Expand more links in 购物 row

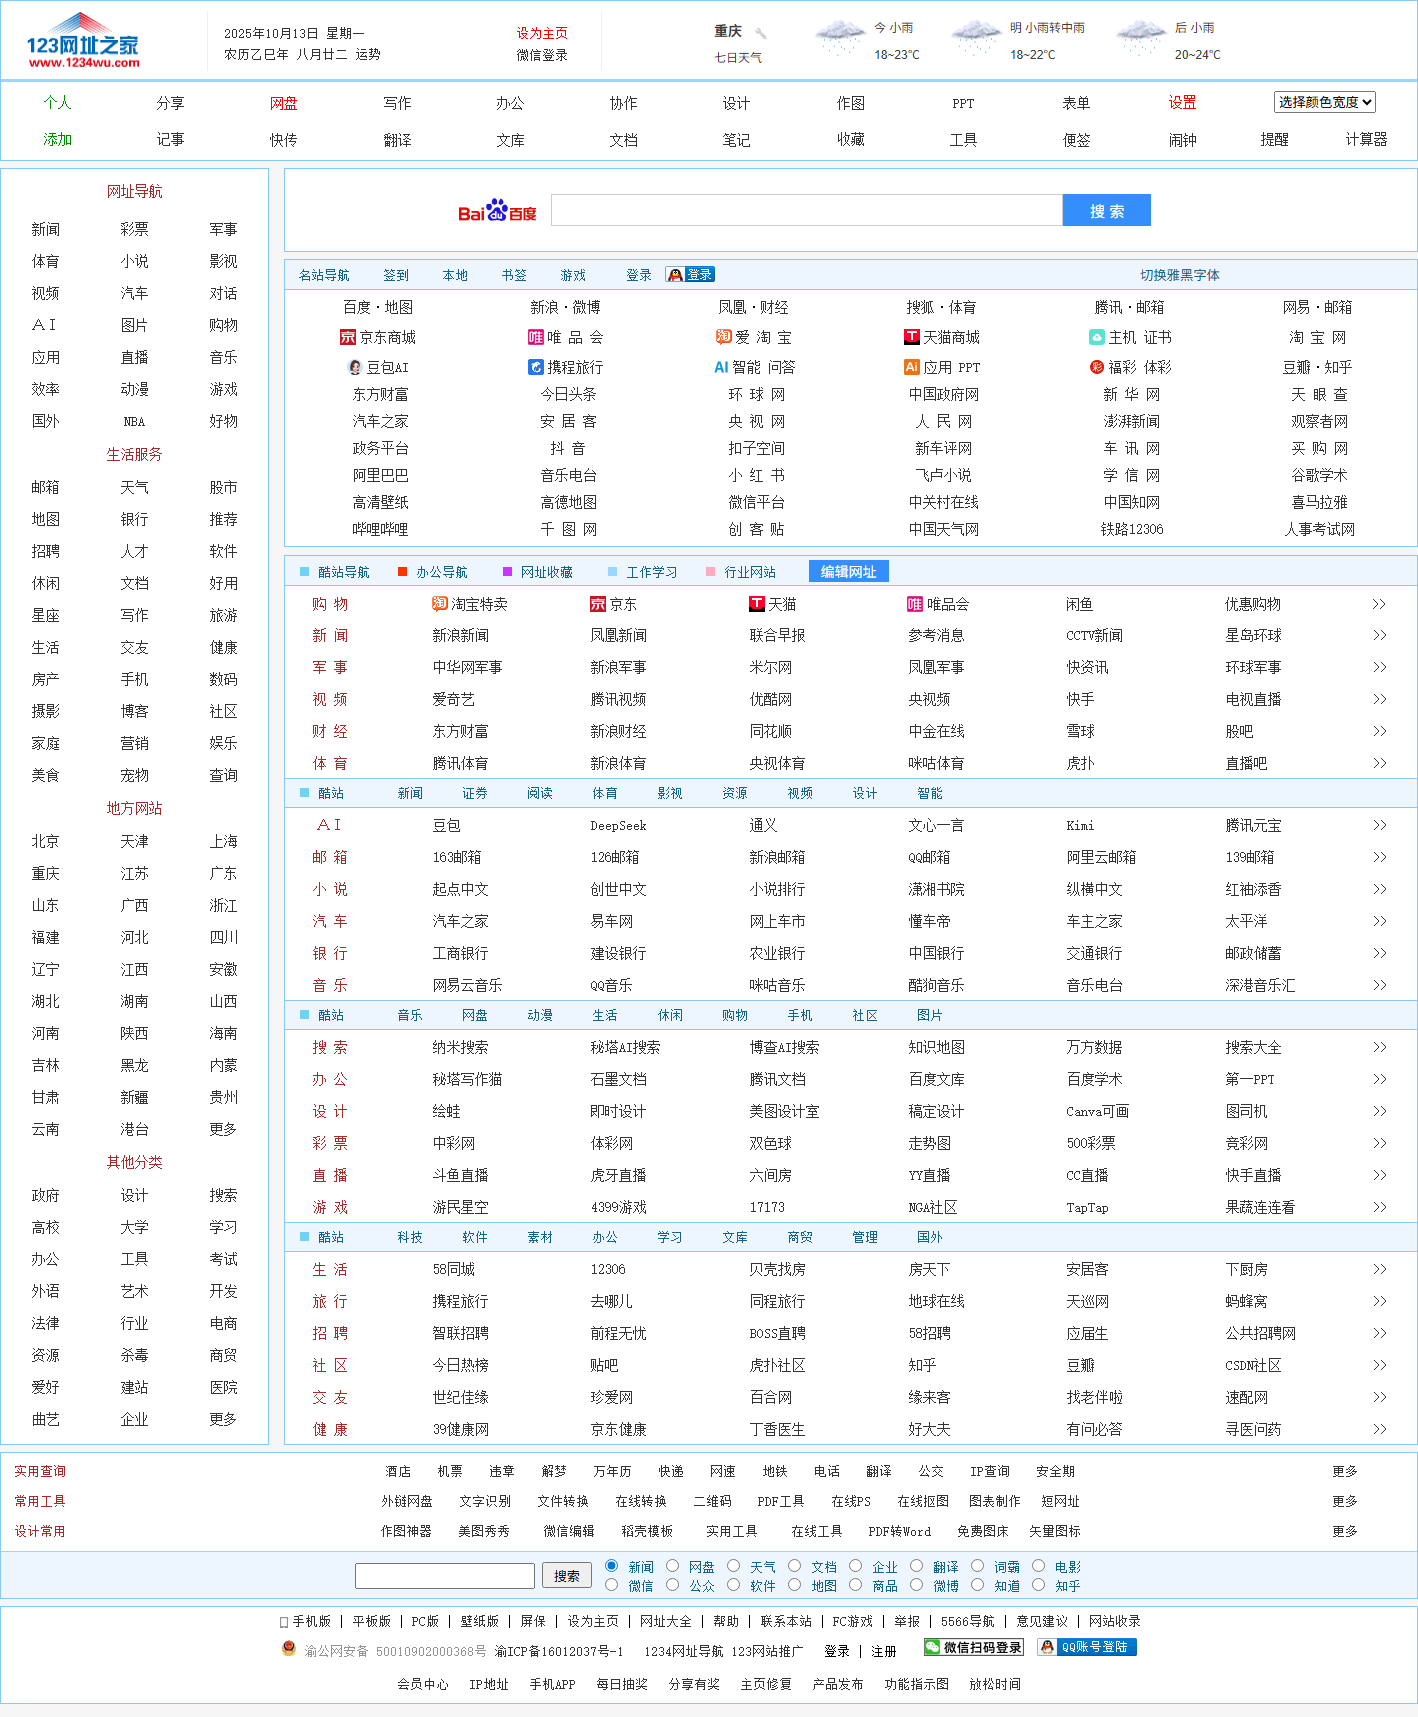point(1379,604)
